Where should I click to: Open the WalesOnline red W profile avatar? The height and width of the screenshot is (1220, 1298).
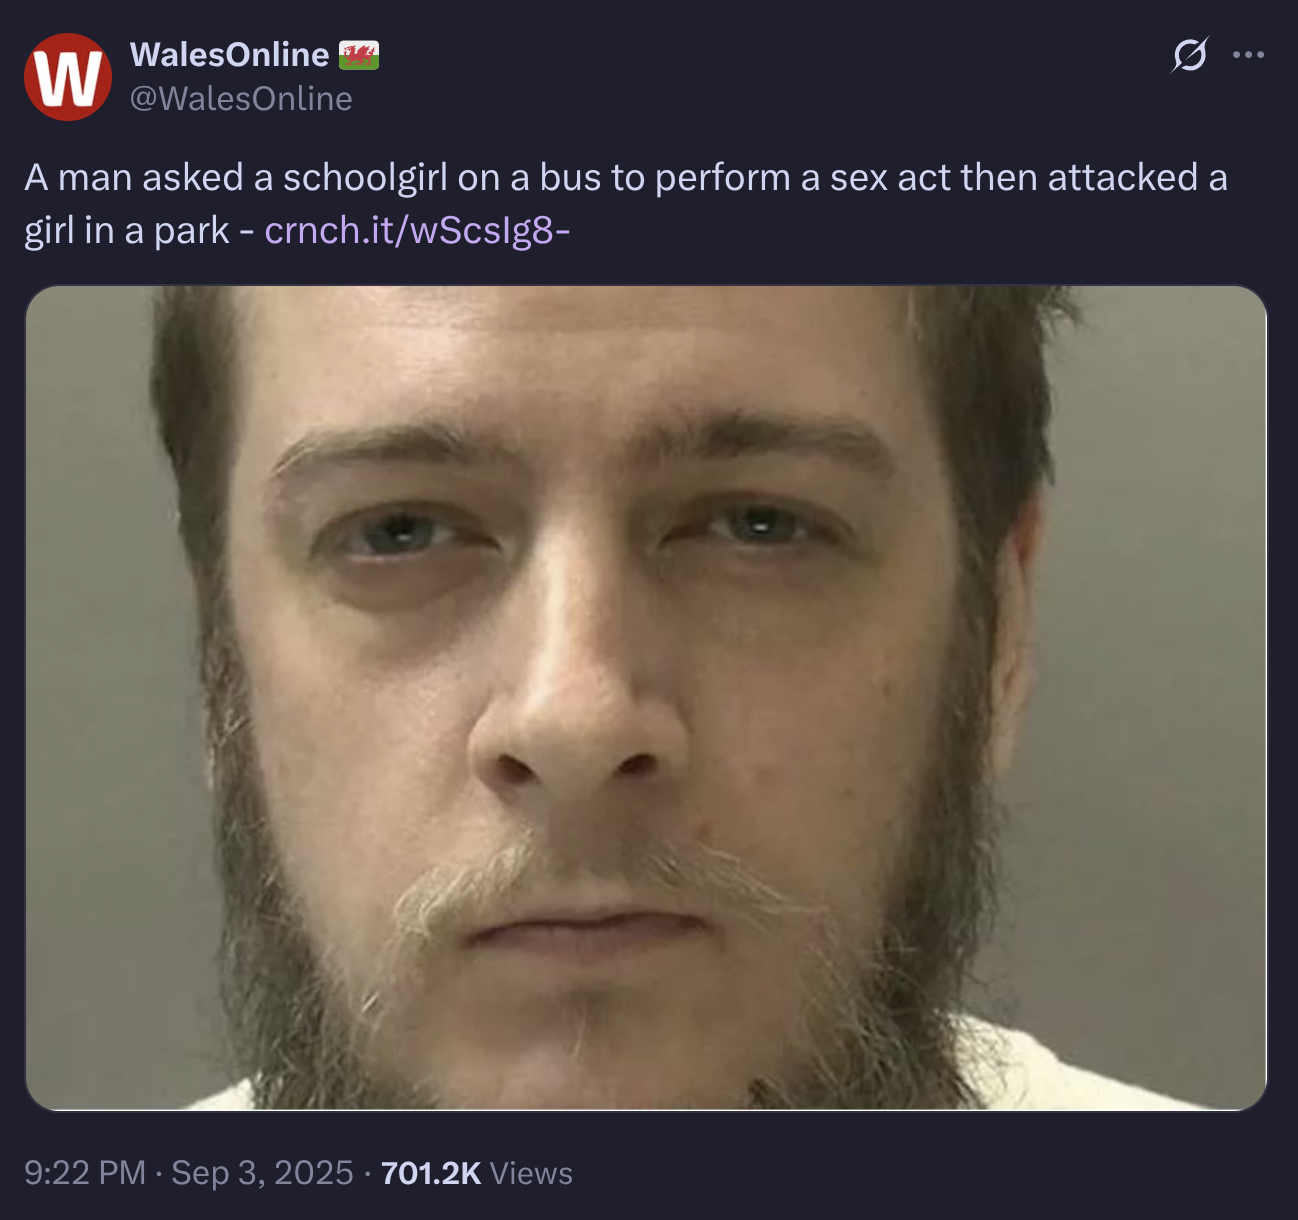pos(68,77)
